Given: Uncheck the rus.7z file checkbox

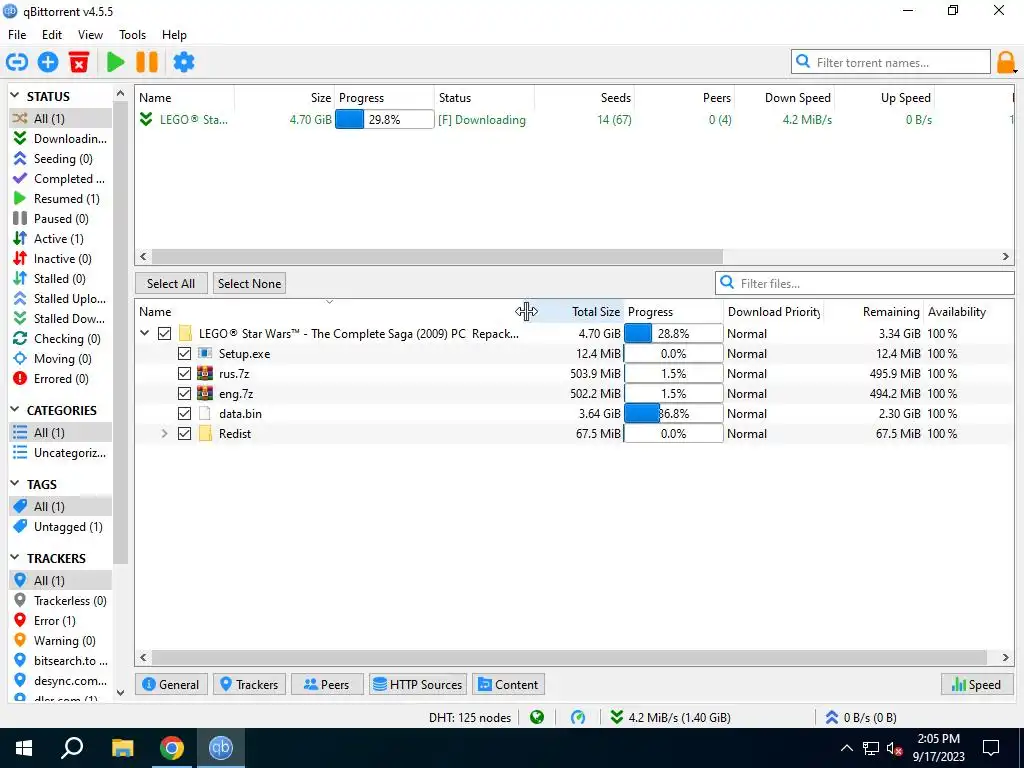Looking at the screenshot, I should click(x=184, y=374).
